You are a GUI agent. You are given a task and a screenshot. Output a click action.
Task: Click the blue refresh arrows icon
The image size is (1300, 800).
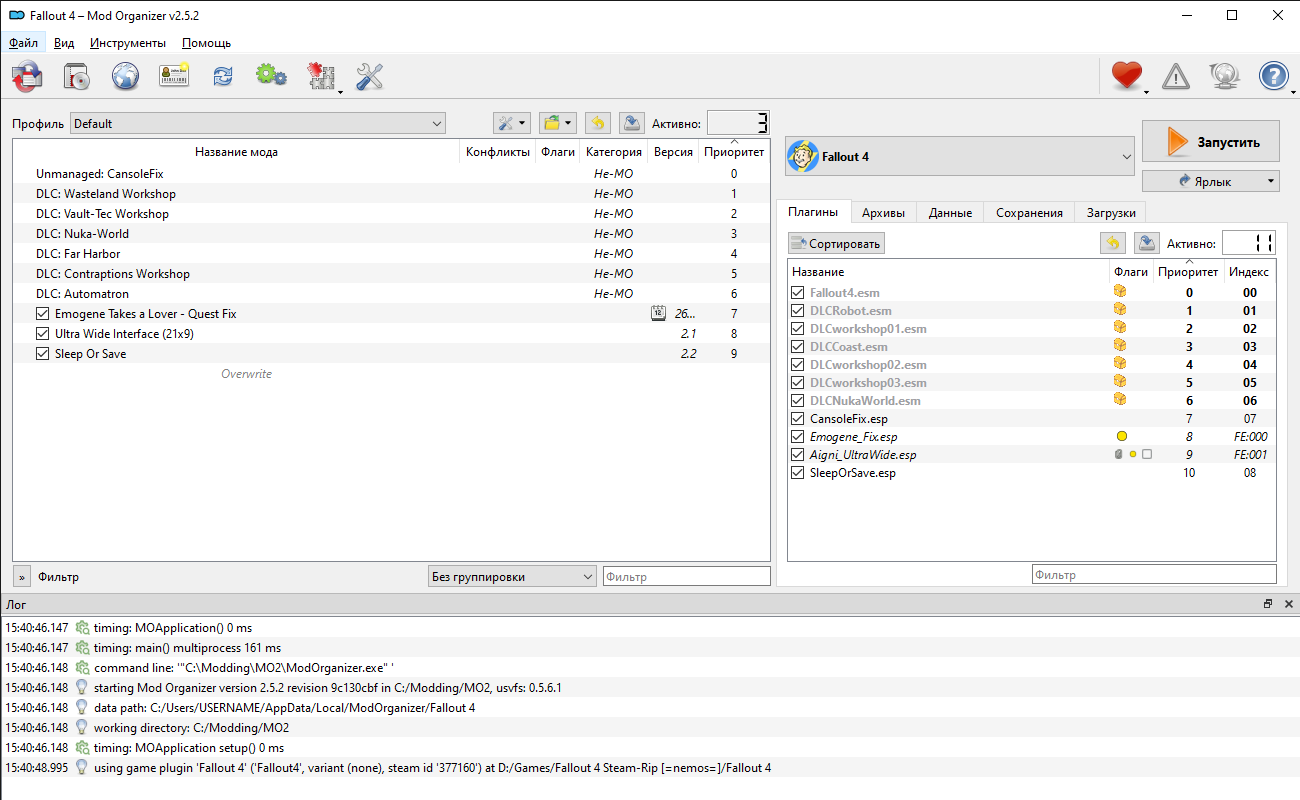pyautogui.click(x=222, y=76)
